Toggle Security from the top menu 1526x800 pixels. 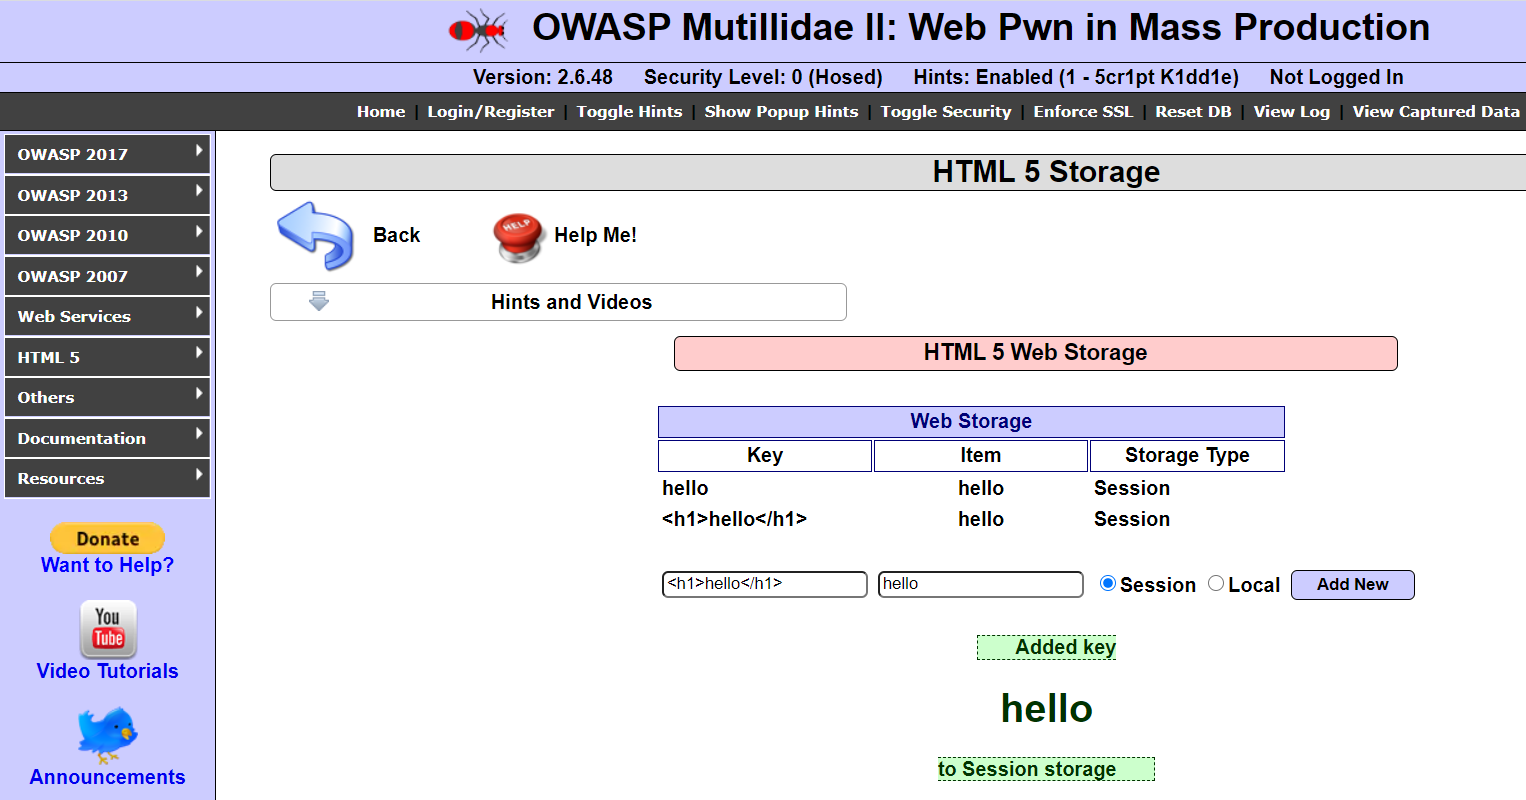[945, 111]
